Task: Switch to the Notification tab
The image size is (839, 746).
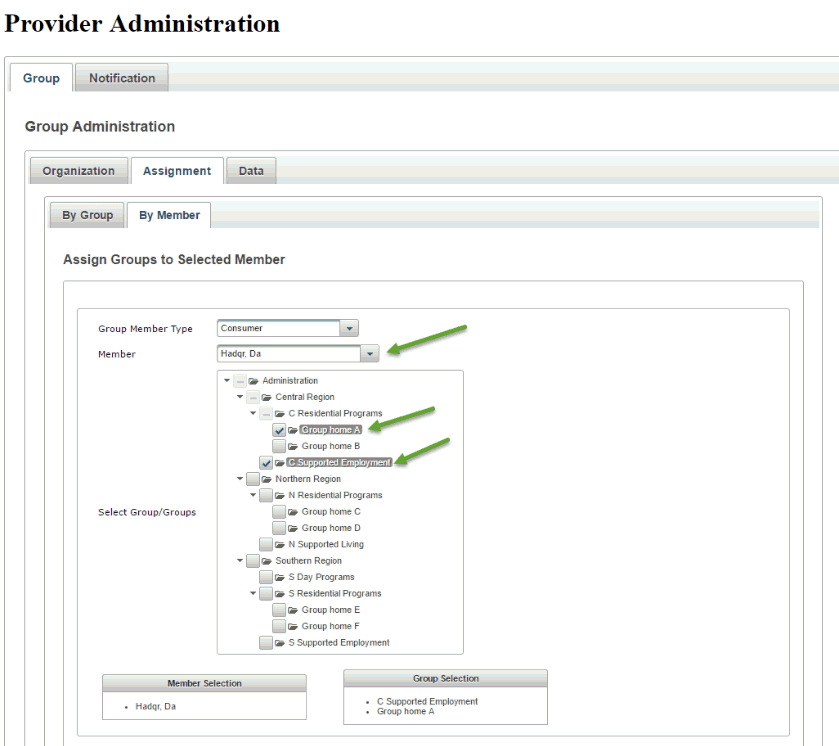Action: point(122,78)
